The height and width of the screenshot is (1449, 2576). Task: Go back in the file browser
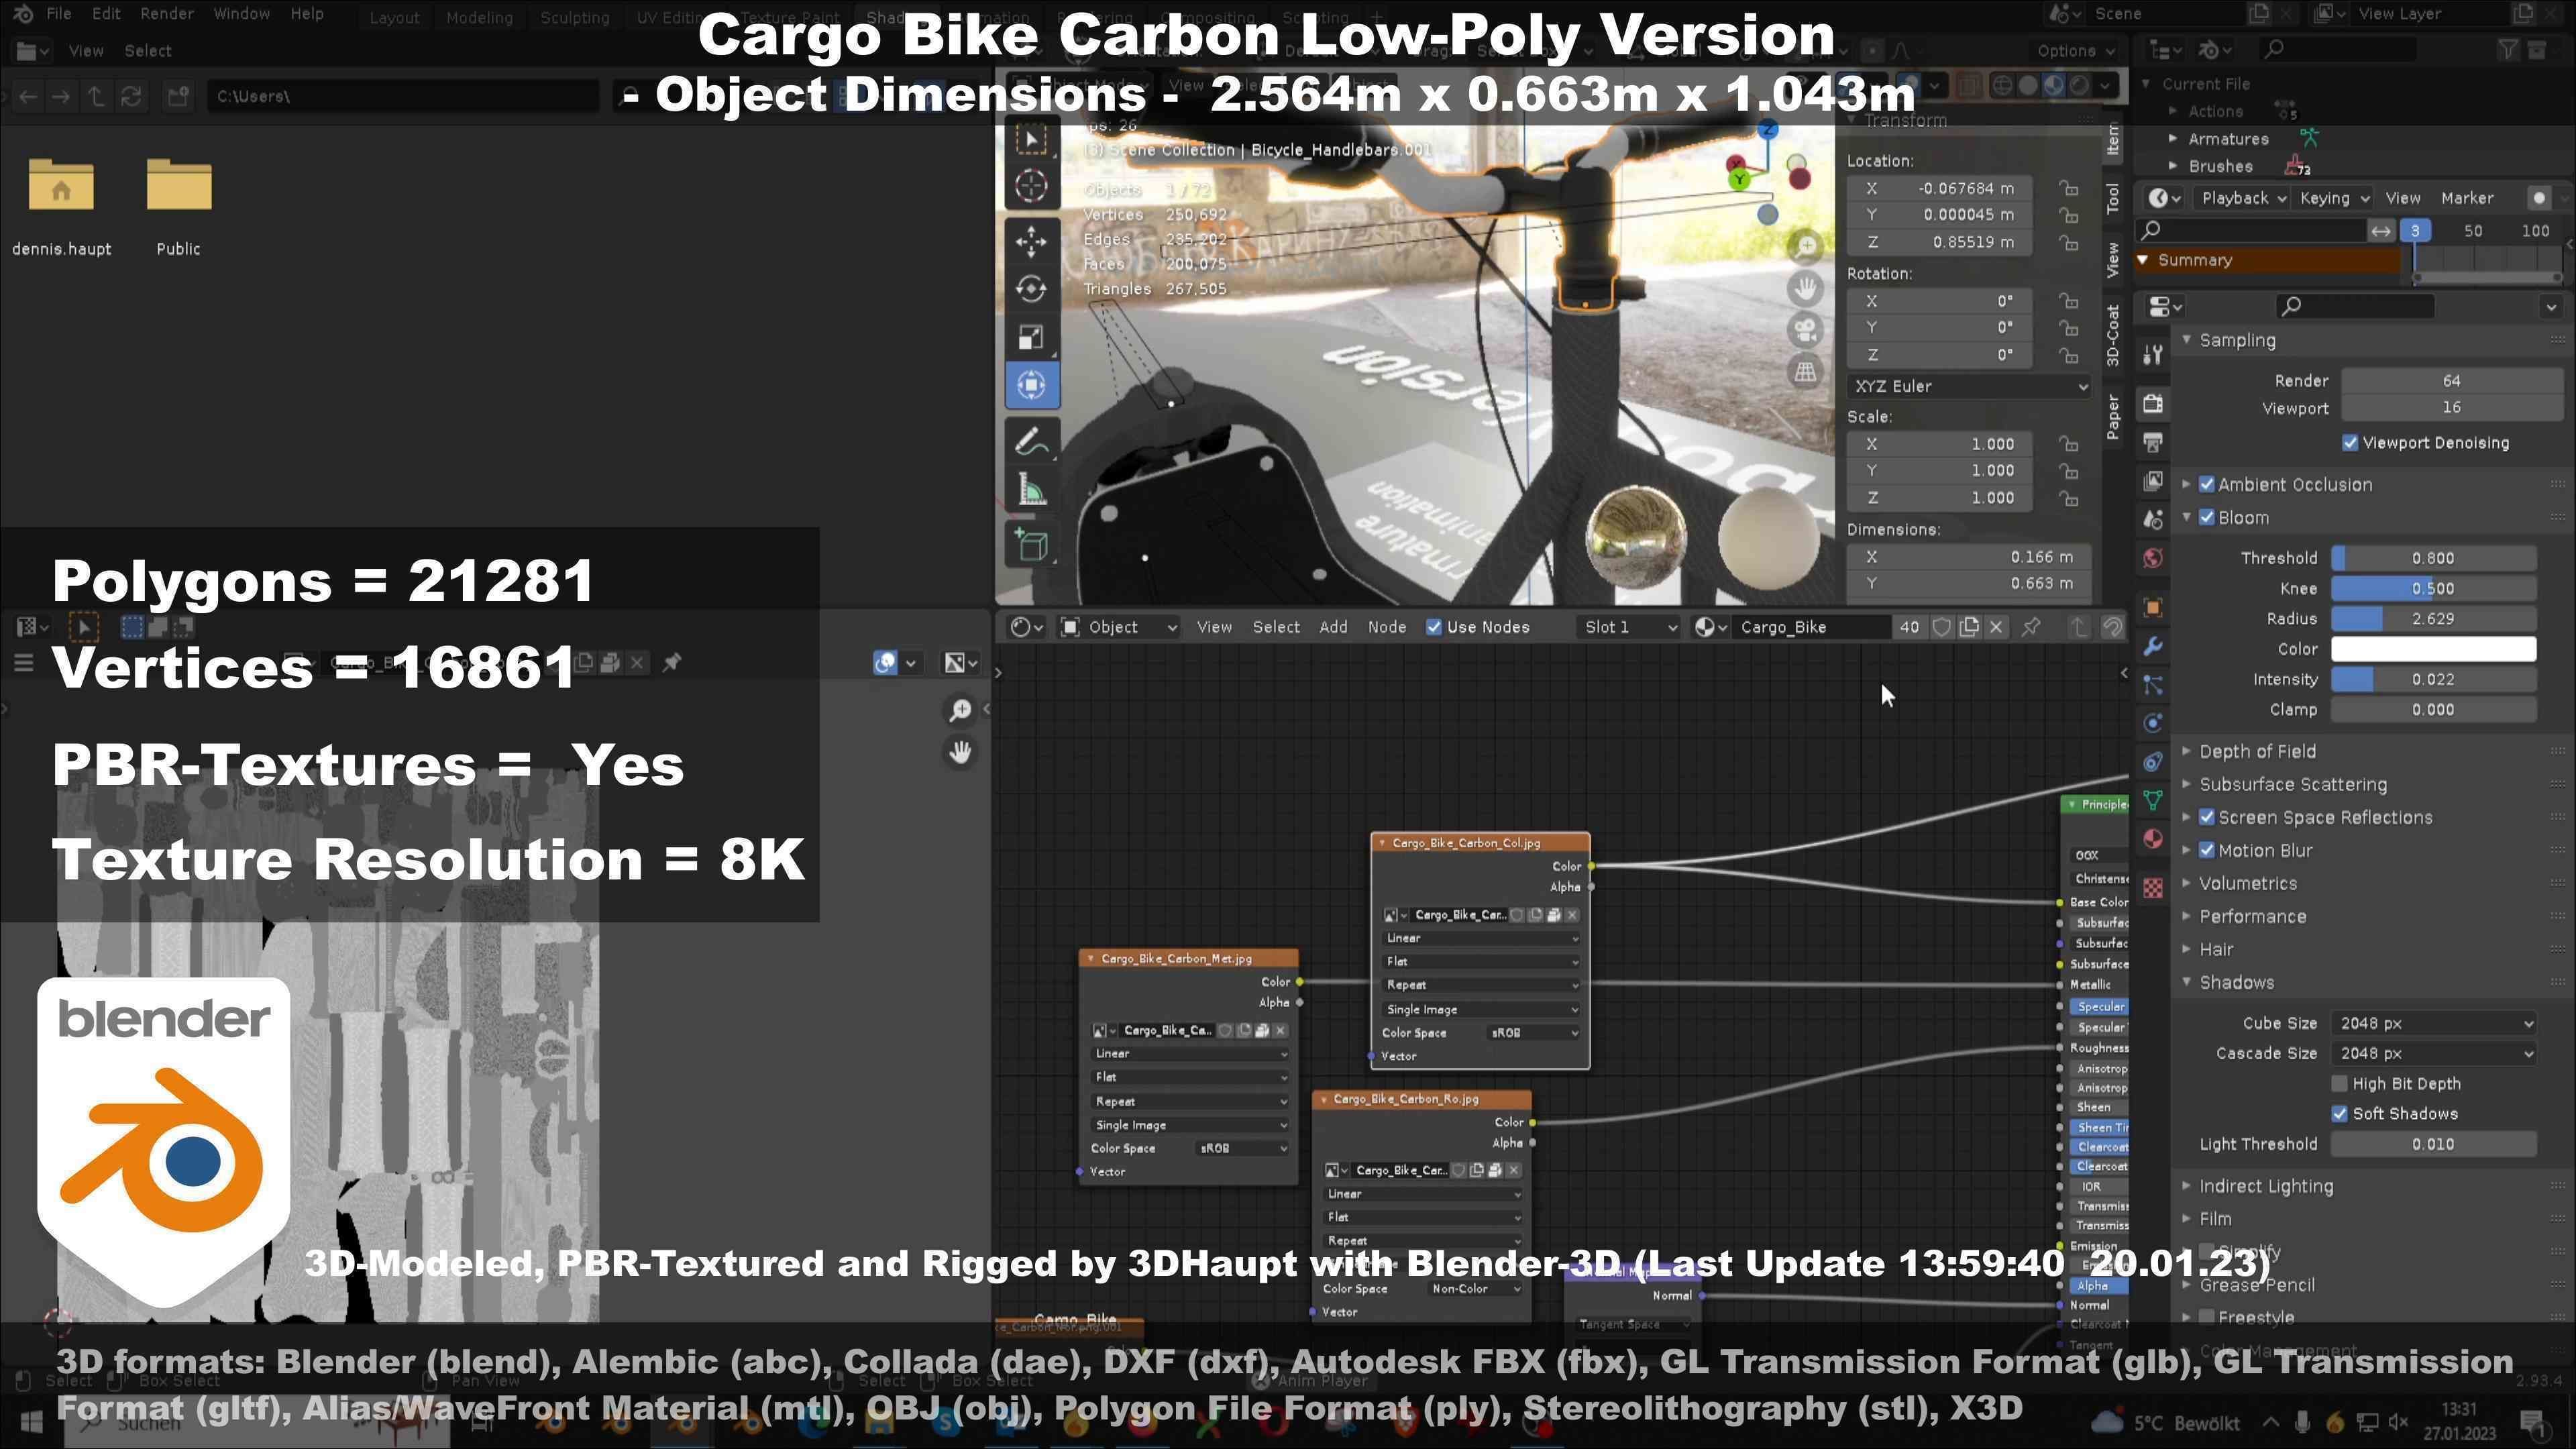point(28,97)
